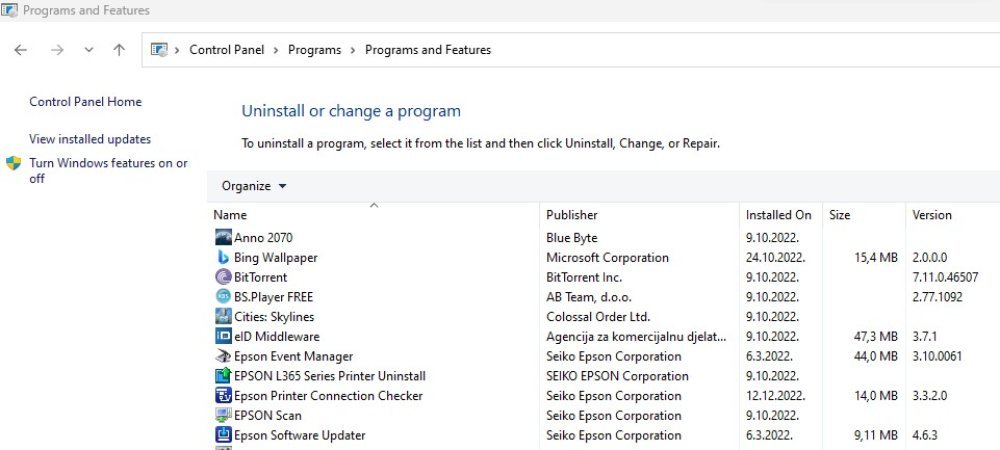Click version 2.77.1092 cell
The height and width of the screenshot is (450, 1000).
click(938, 297)
